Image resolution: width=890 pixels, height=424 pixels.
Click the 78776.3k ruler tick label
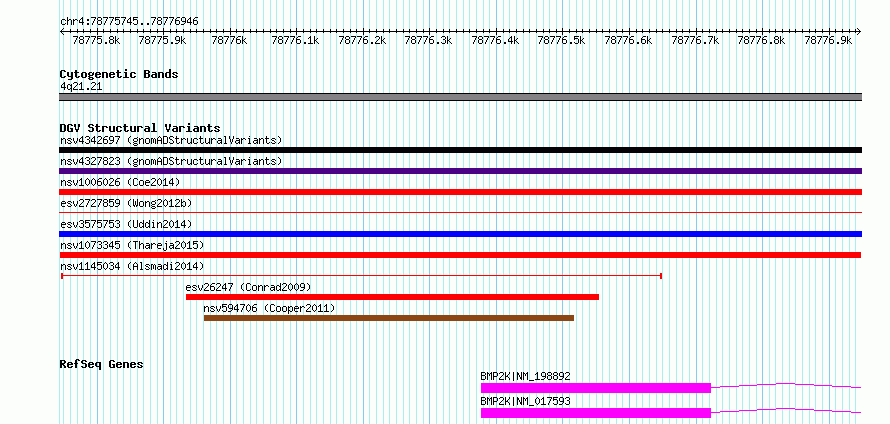tap(429, 40)
